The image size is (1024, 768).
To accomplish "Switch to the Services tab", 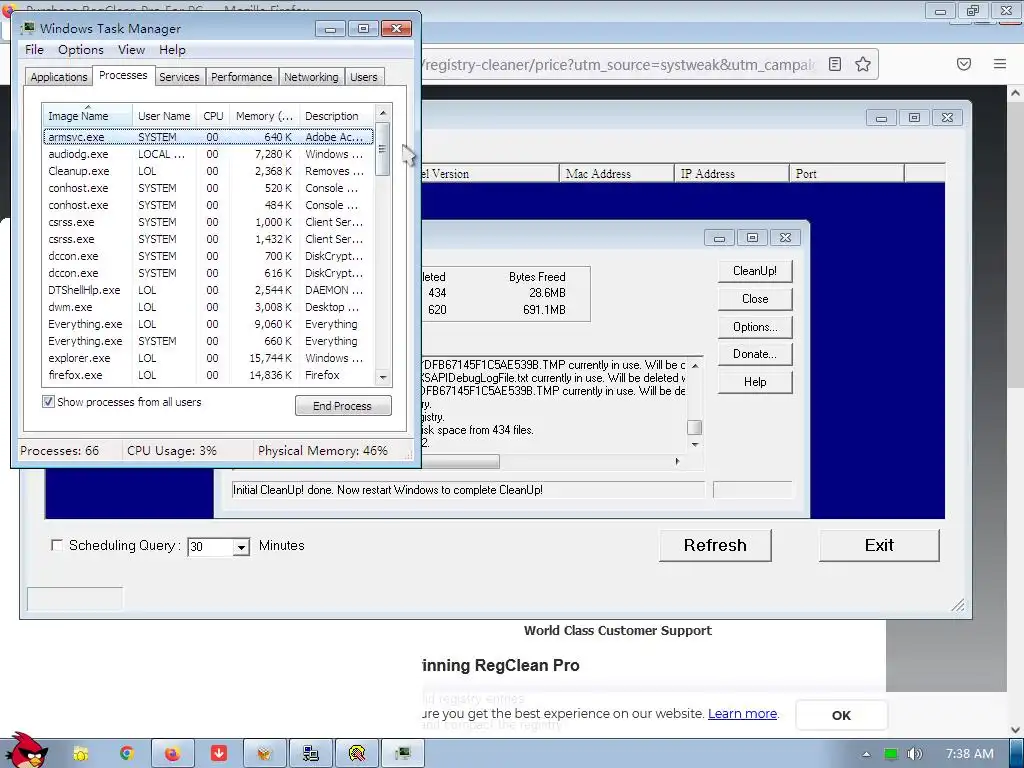I will tap(179, 77).
